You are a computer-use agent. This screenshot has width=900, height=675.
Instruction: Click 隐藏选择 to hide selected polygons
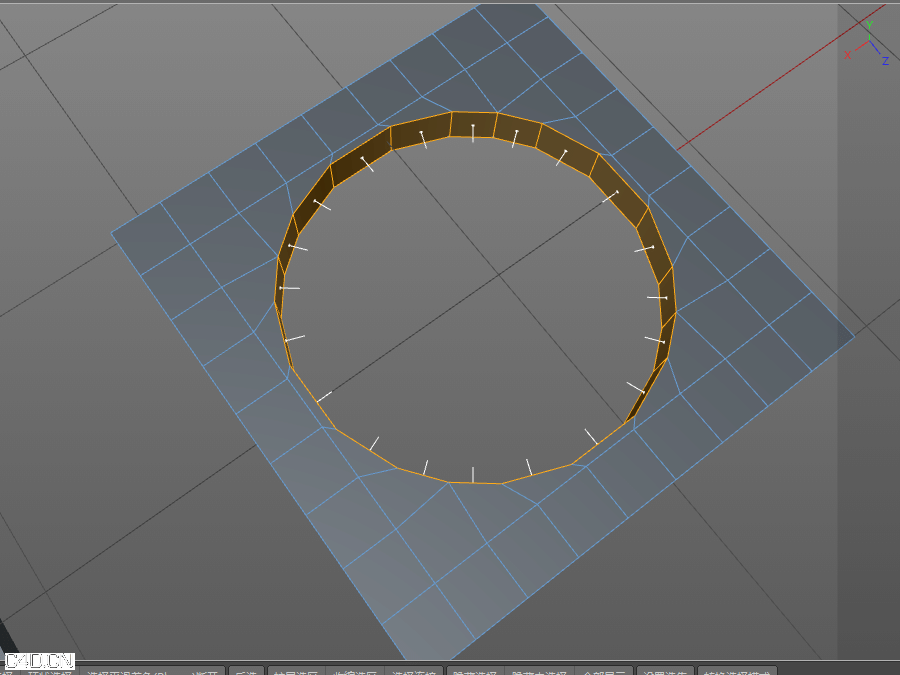[478, 671]
